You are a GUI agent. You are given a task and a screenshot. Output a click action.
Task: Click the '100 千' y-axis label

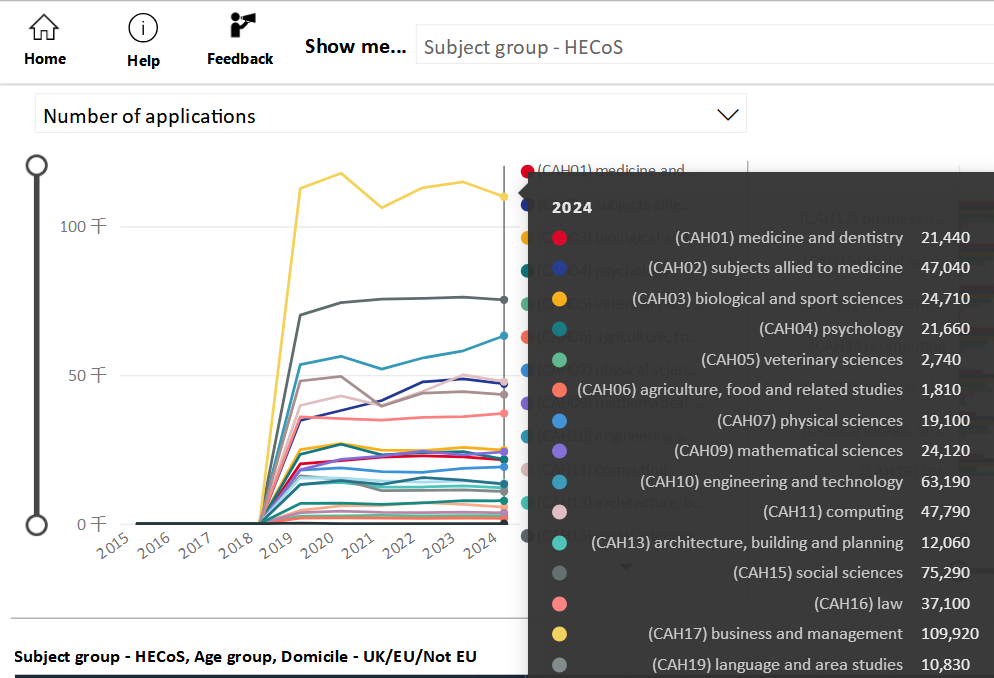(x=83, y=226)
